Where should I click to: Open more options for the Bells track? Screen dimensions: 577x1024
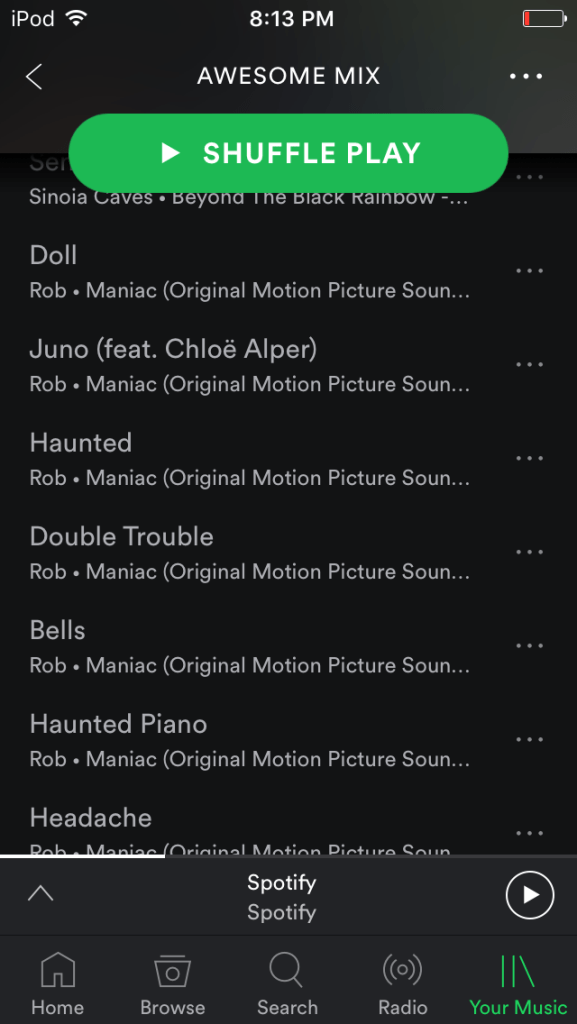coord(529,646)
